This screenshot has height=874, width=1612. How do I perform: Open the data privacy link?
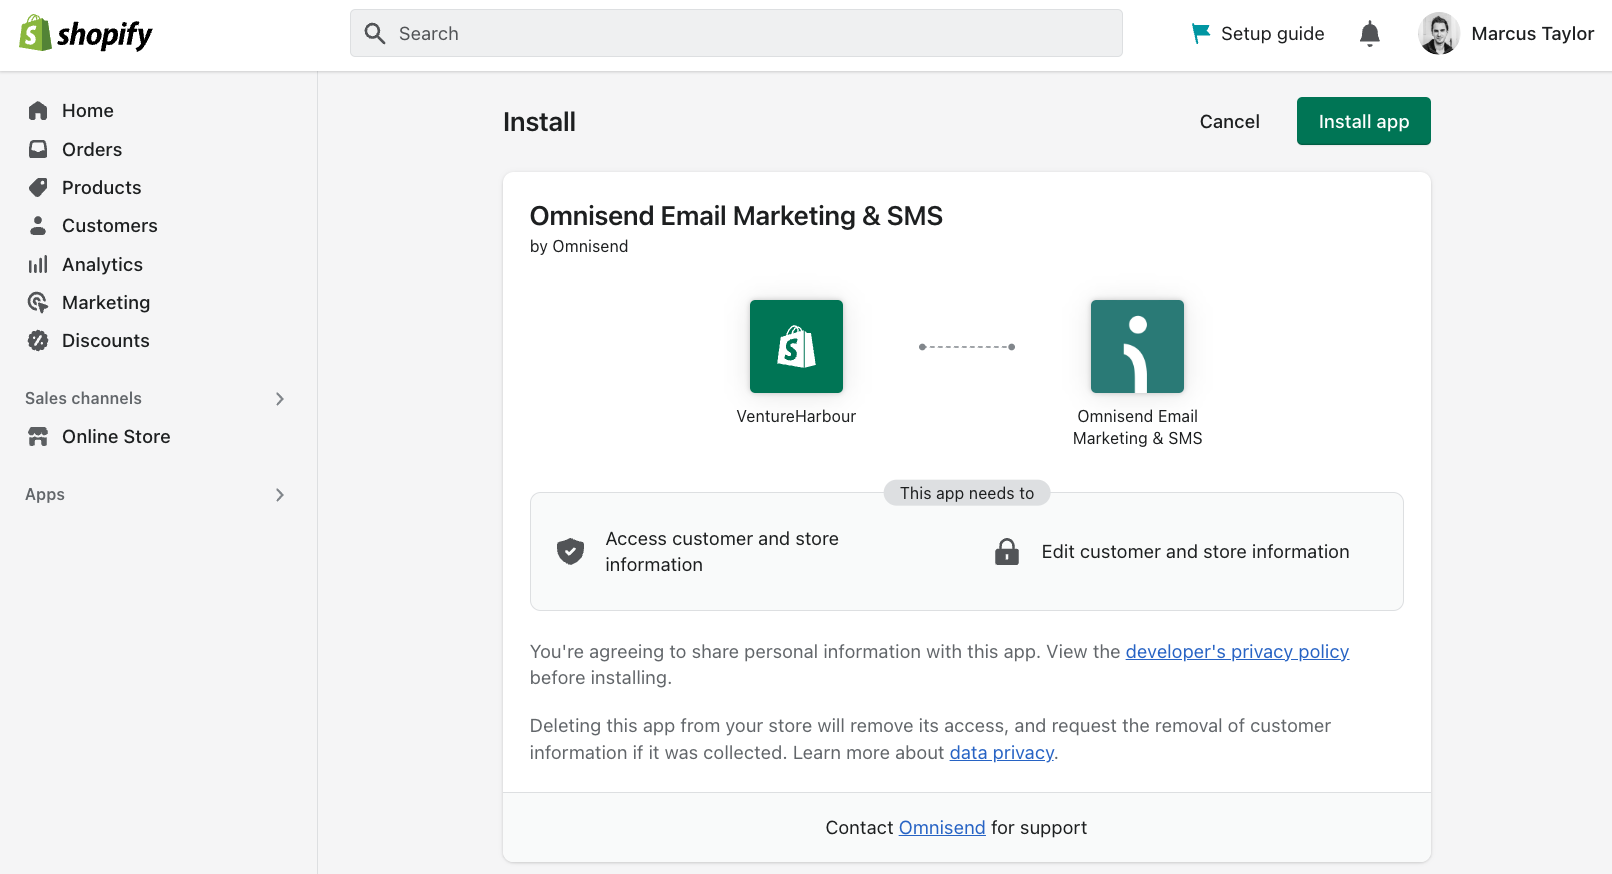click(1001, 752)
